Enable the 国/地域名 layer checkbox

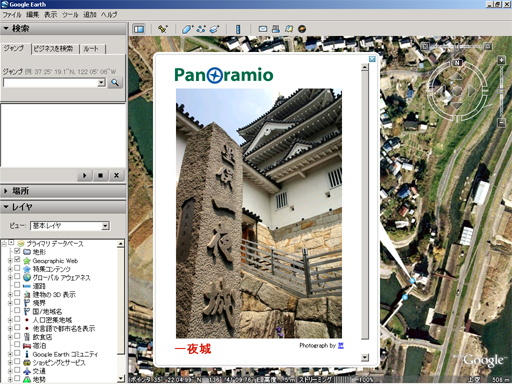pos(17,311)
